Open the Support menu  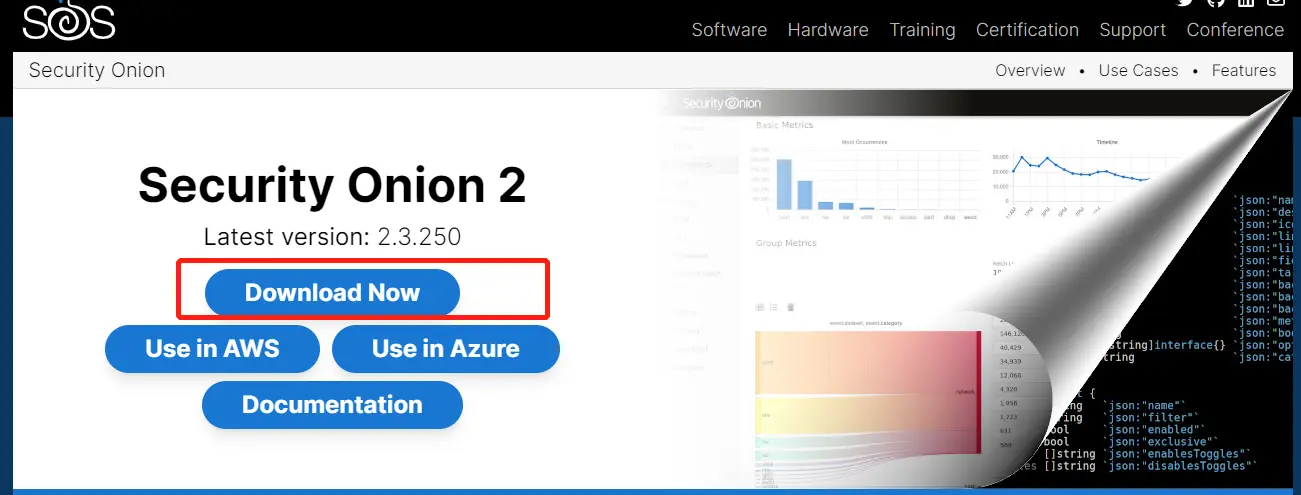point(1132,30)
